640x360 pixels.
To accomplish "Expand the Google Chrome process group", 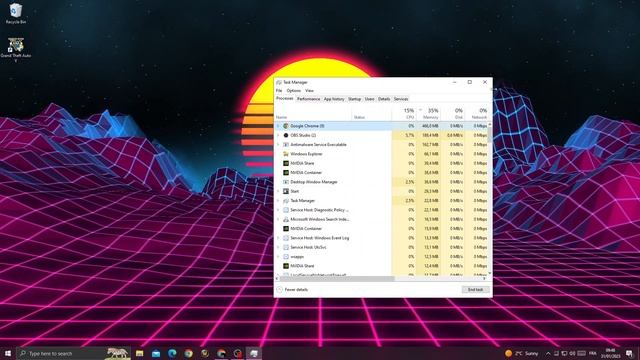I will (x=278, y=126).
